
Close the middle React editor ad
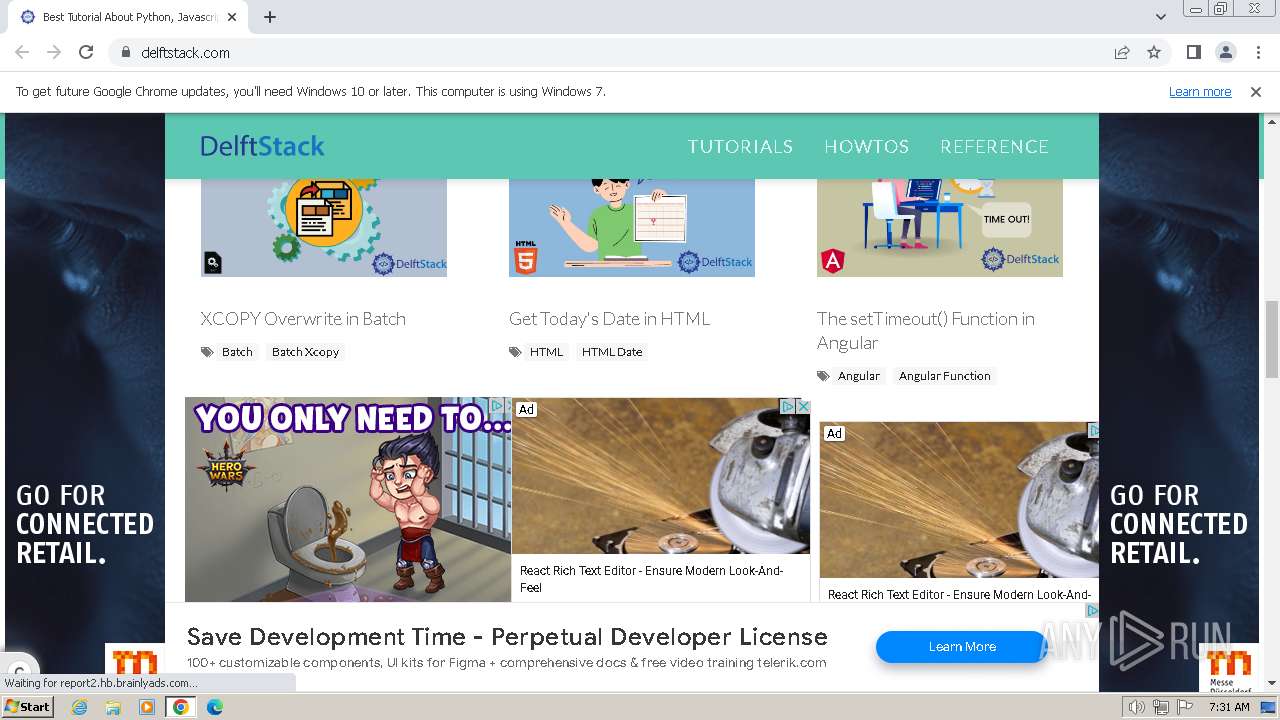pos(802,406)
